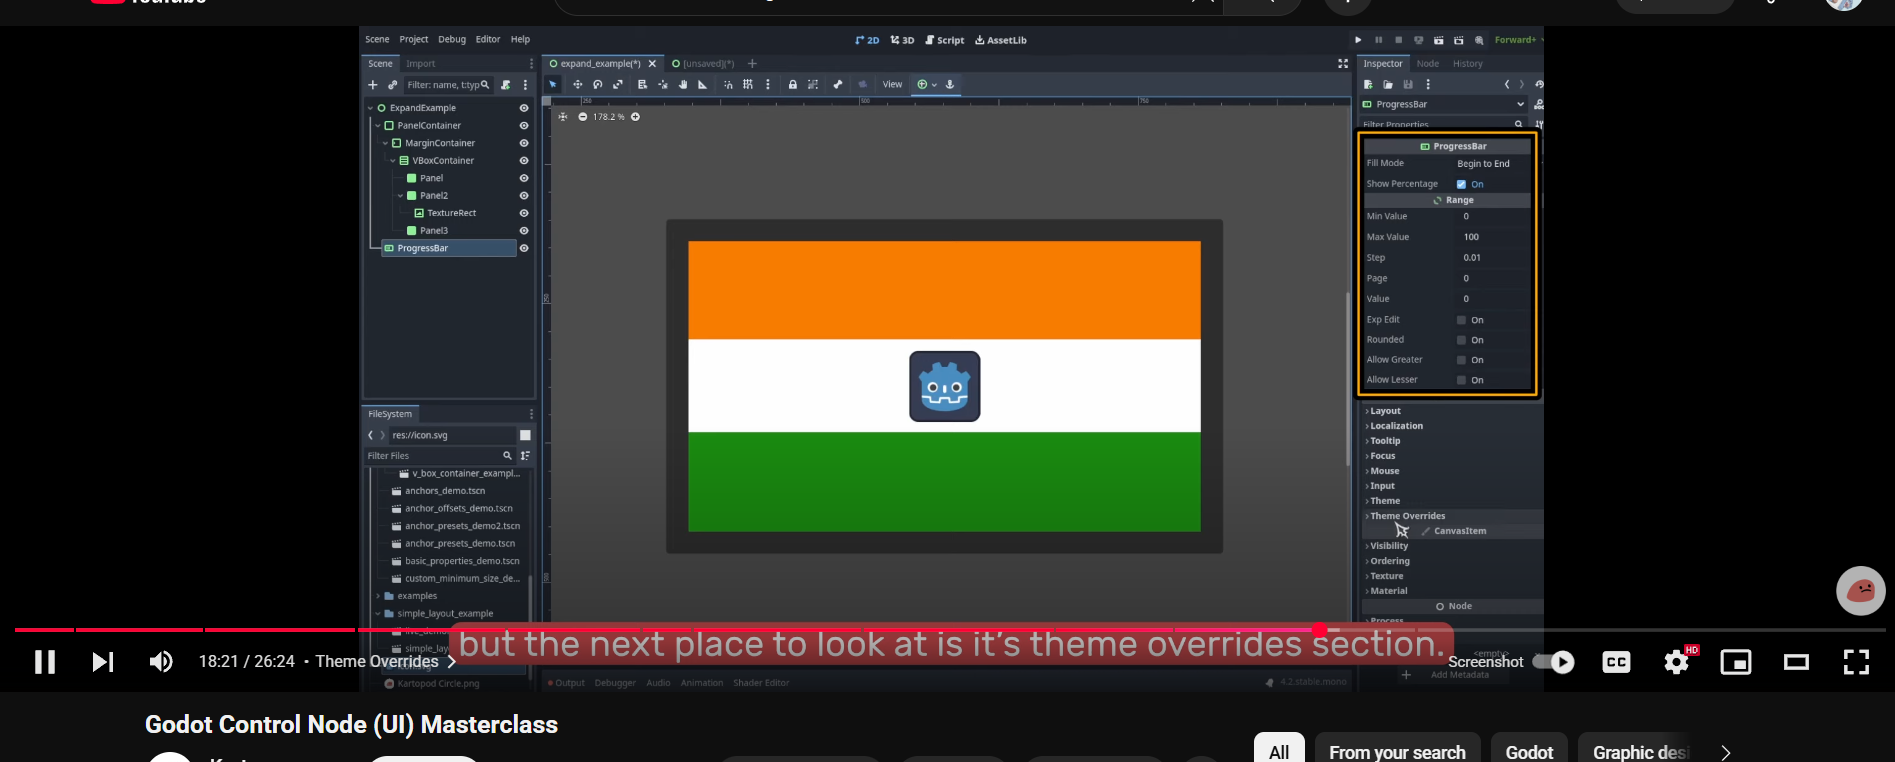Switch to the Import dock tab
1895x762 pixels.
point(420,64)
